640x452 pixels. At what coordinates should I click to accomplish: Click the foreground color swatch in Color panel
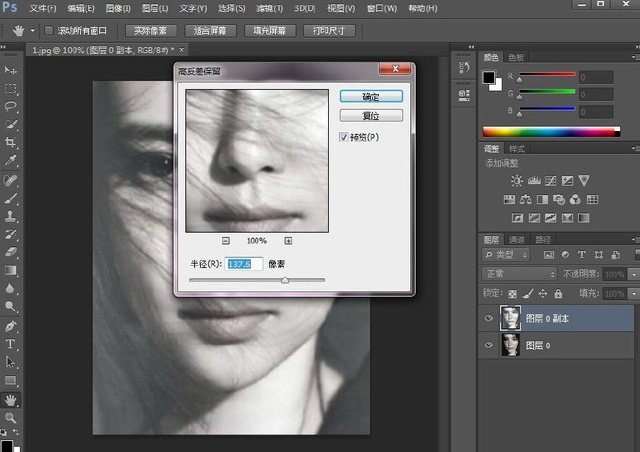click(488, 78)
